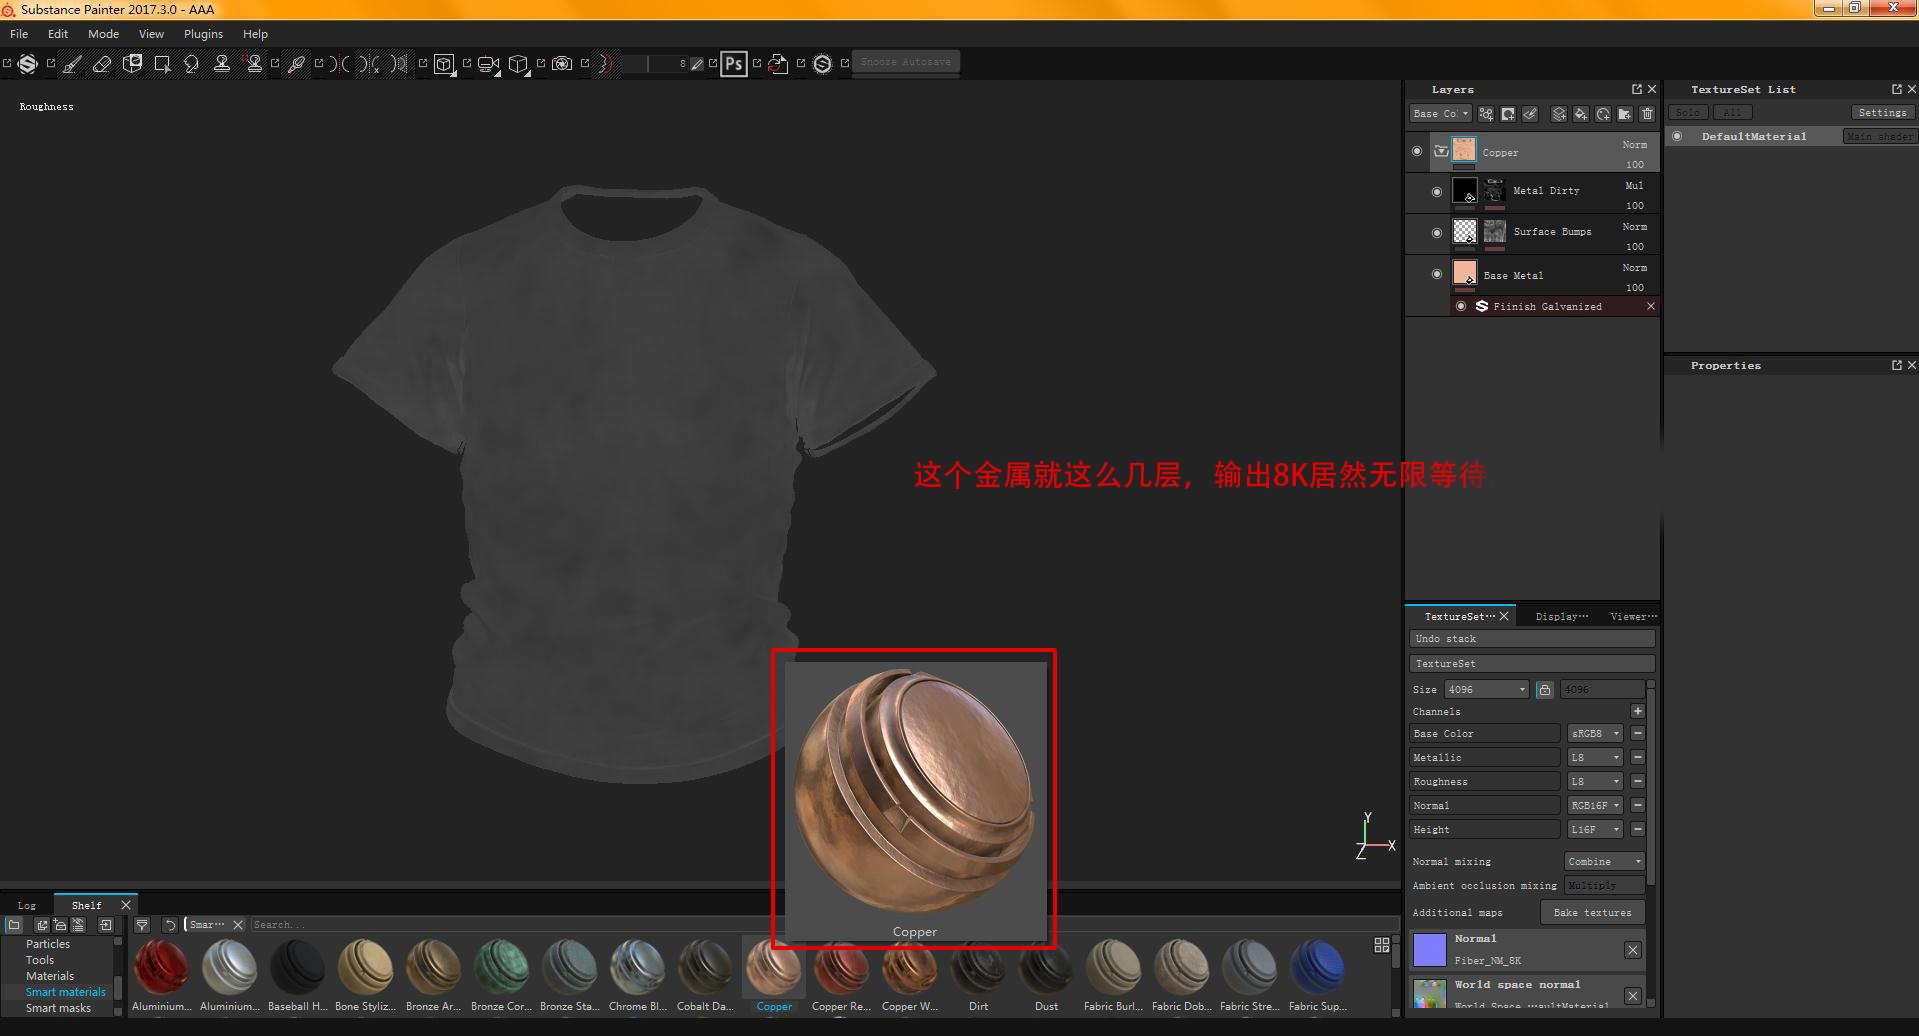Screen dimensions: 1919x1036
Task: Click the Undo stack section header
Action: tap(1532, 639)
